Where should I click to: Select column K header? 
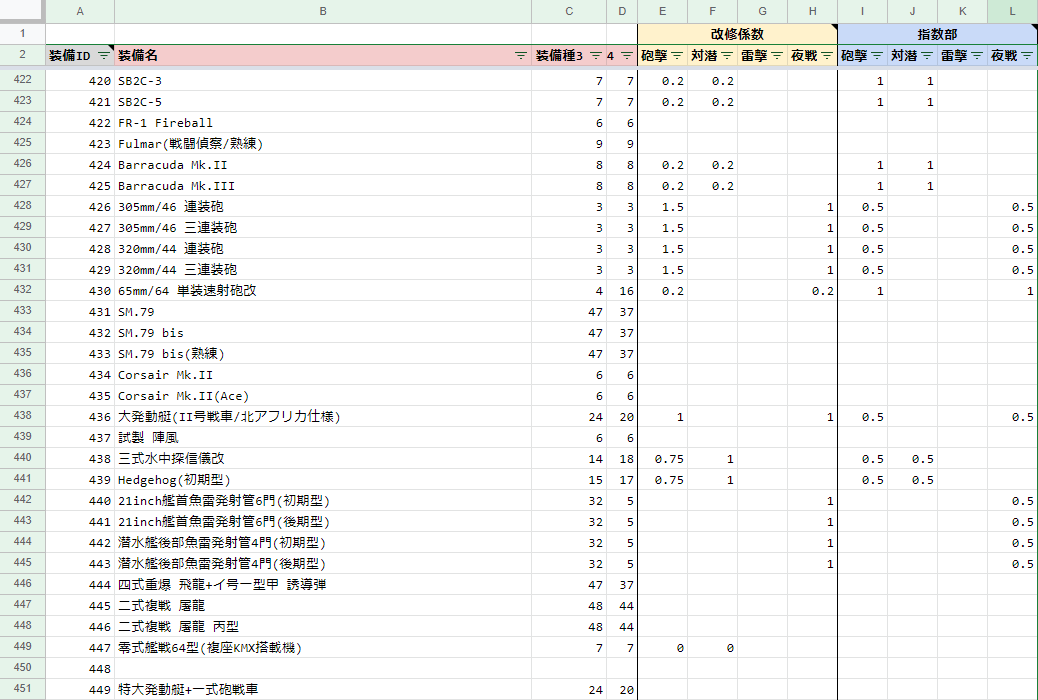pyautogui.click(x=963, y=11)
